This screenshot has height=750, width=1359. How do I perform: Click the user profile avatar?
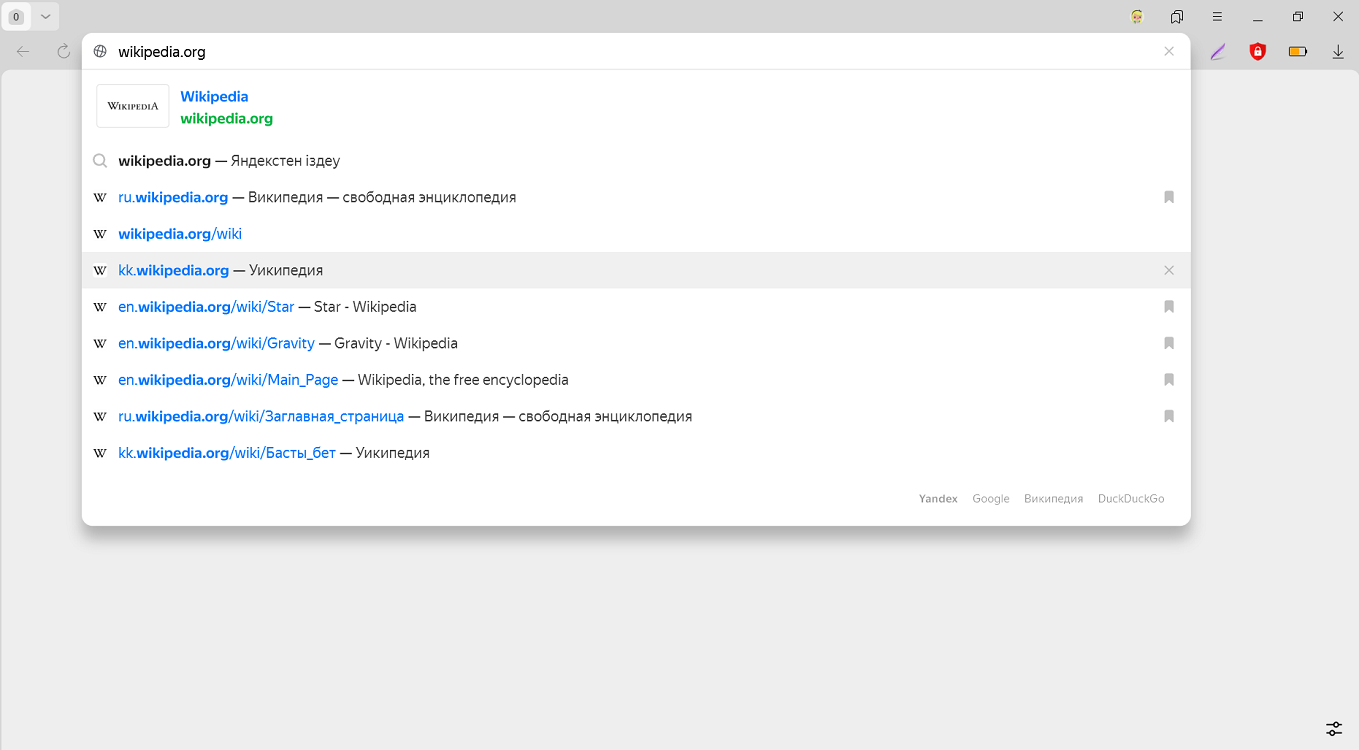1137,17
